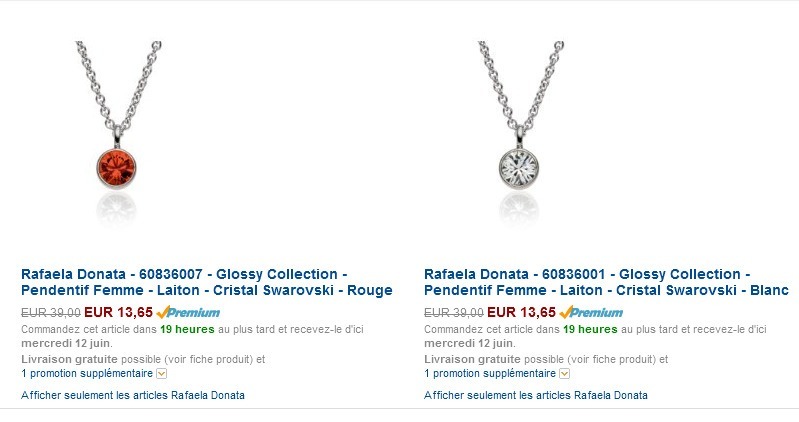Expand promotion arrow for the Blanc pendant
Screen dimensions: 799x422
(x=565, y=374)
